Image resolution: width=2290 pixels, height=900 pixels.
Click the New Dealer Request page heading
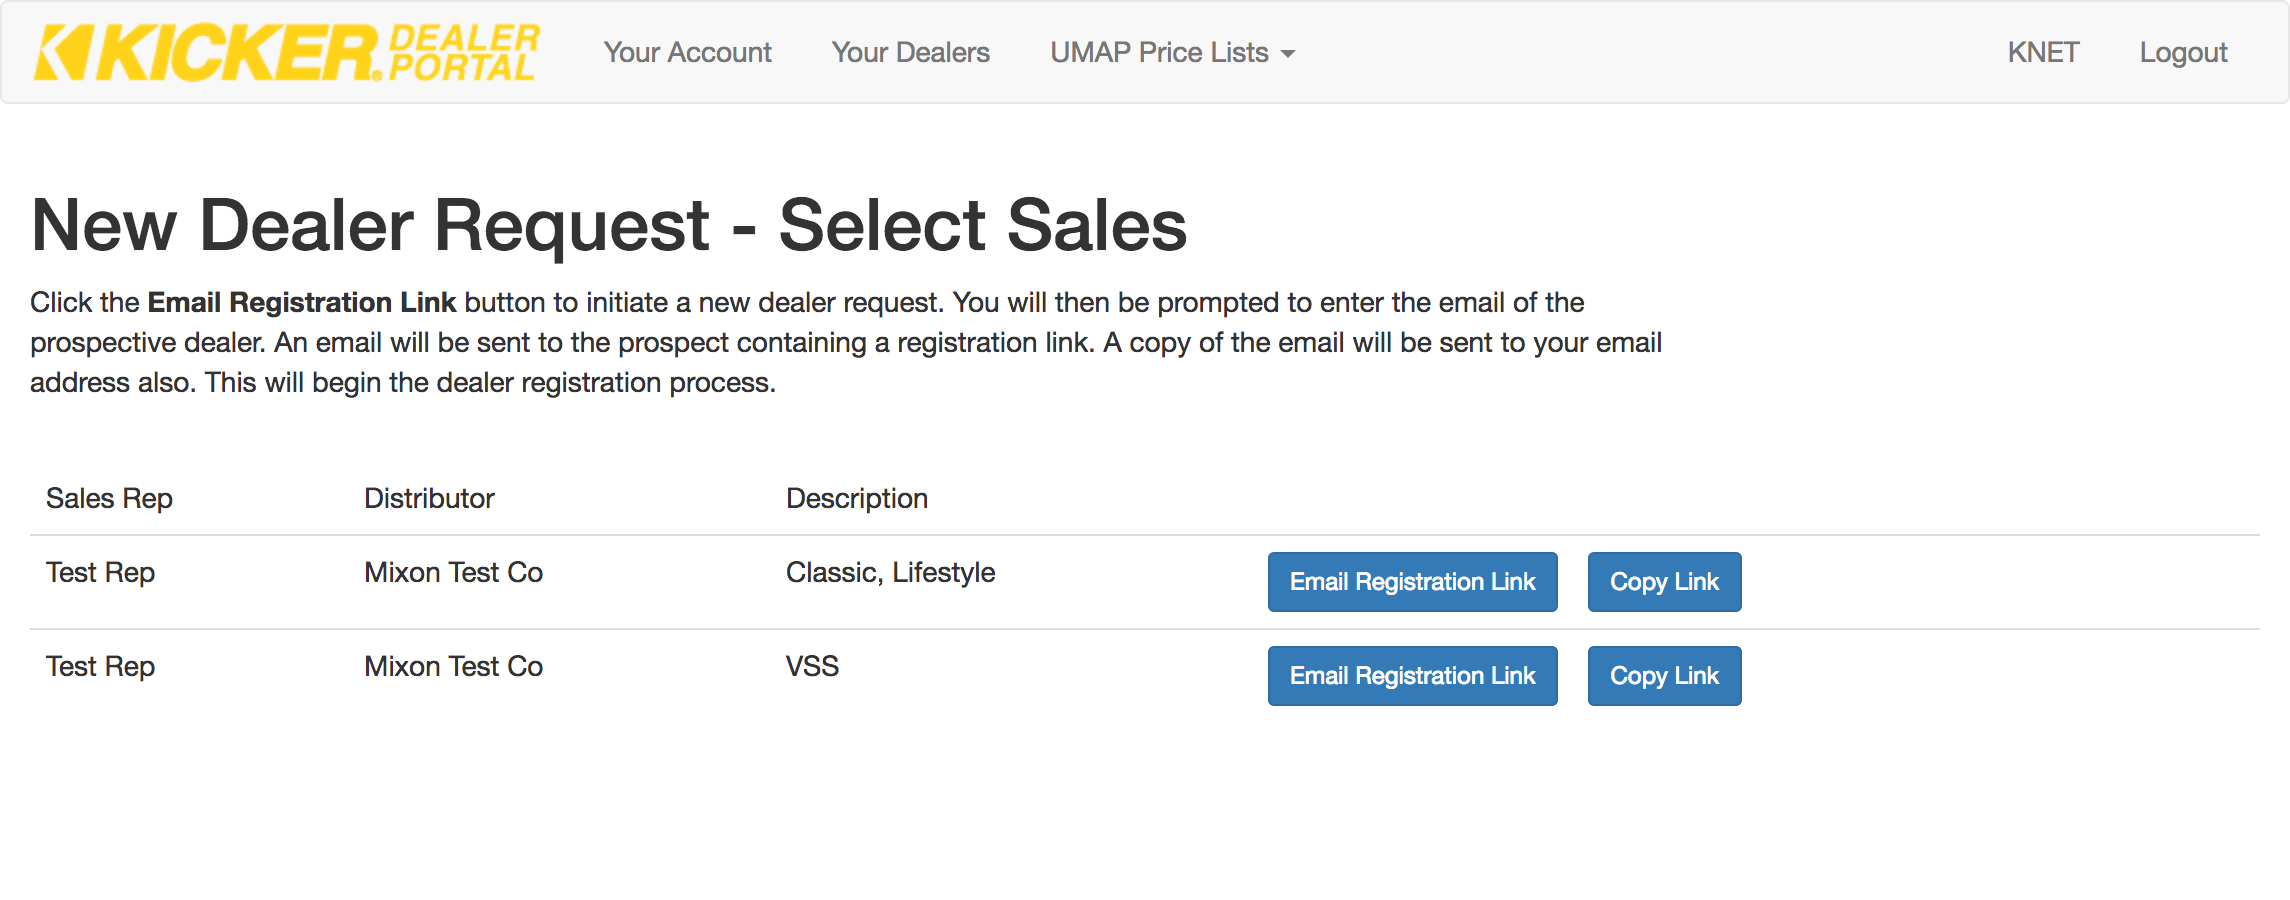pyautogui.click(x=610, y=225)
